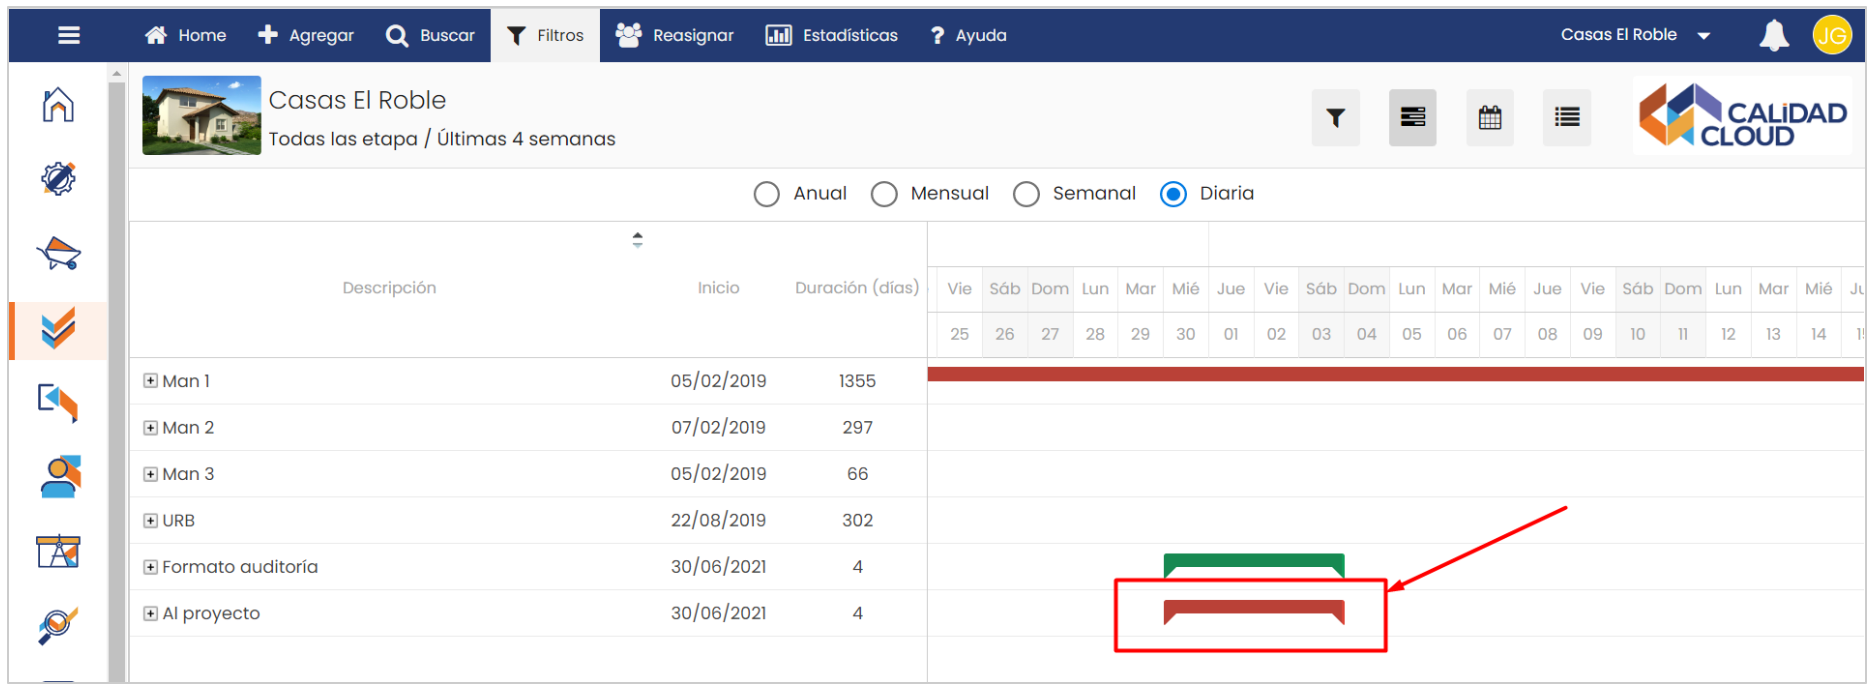
Task: Select the Anual radio button
Action: click(767, 194)
